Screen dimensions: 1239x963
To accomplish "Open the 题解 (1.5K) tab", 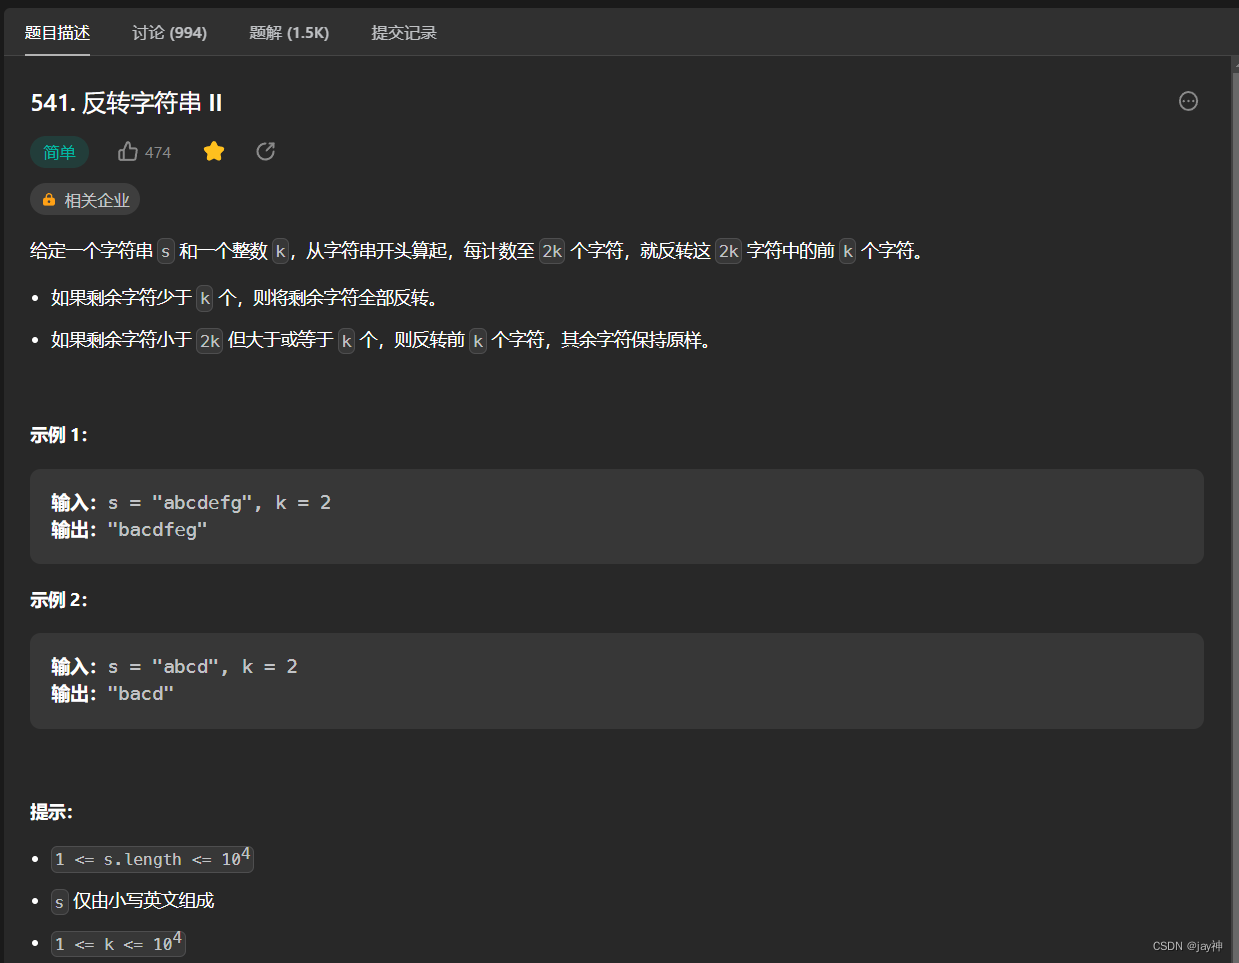I will coord(289,32).
